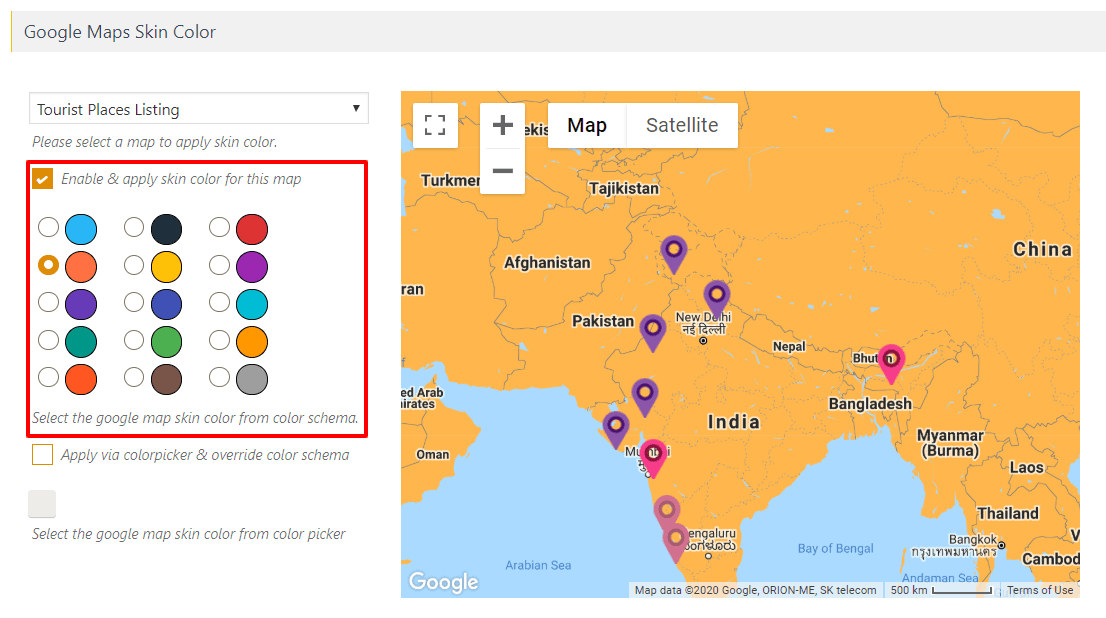Open the Terms of Use link
1106x618 pixels.
pyautogui.click(x=1040, y=589)
